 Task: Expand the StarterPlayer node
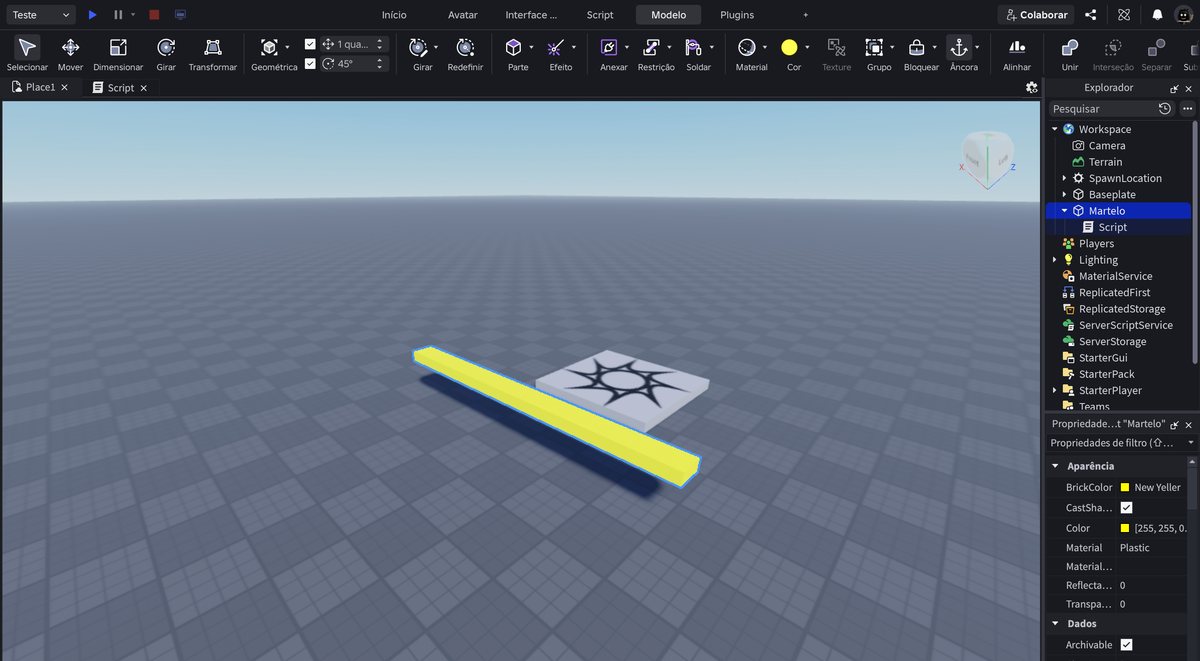pos(1054,390)
